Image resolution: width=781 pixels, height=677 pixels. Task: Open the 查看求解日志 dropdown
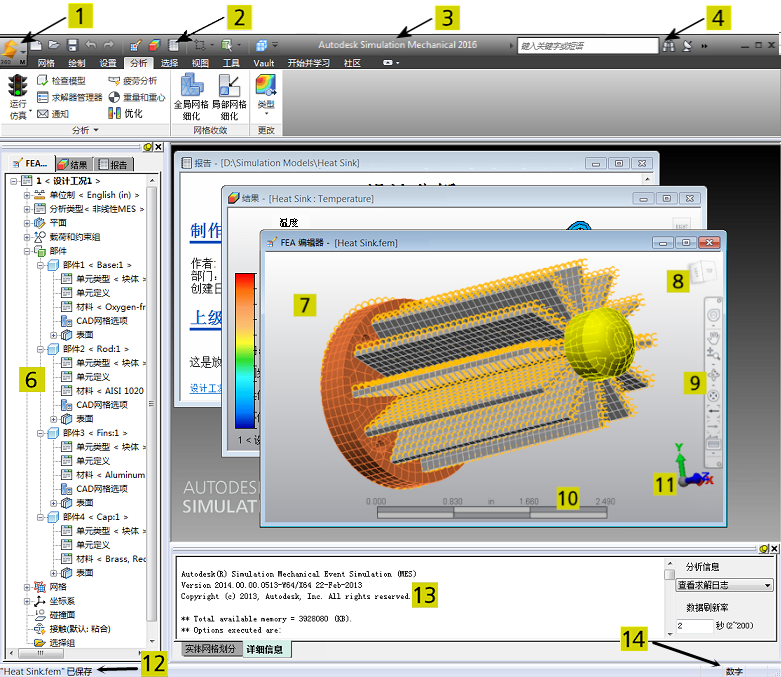click(x=724, y=585)
